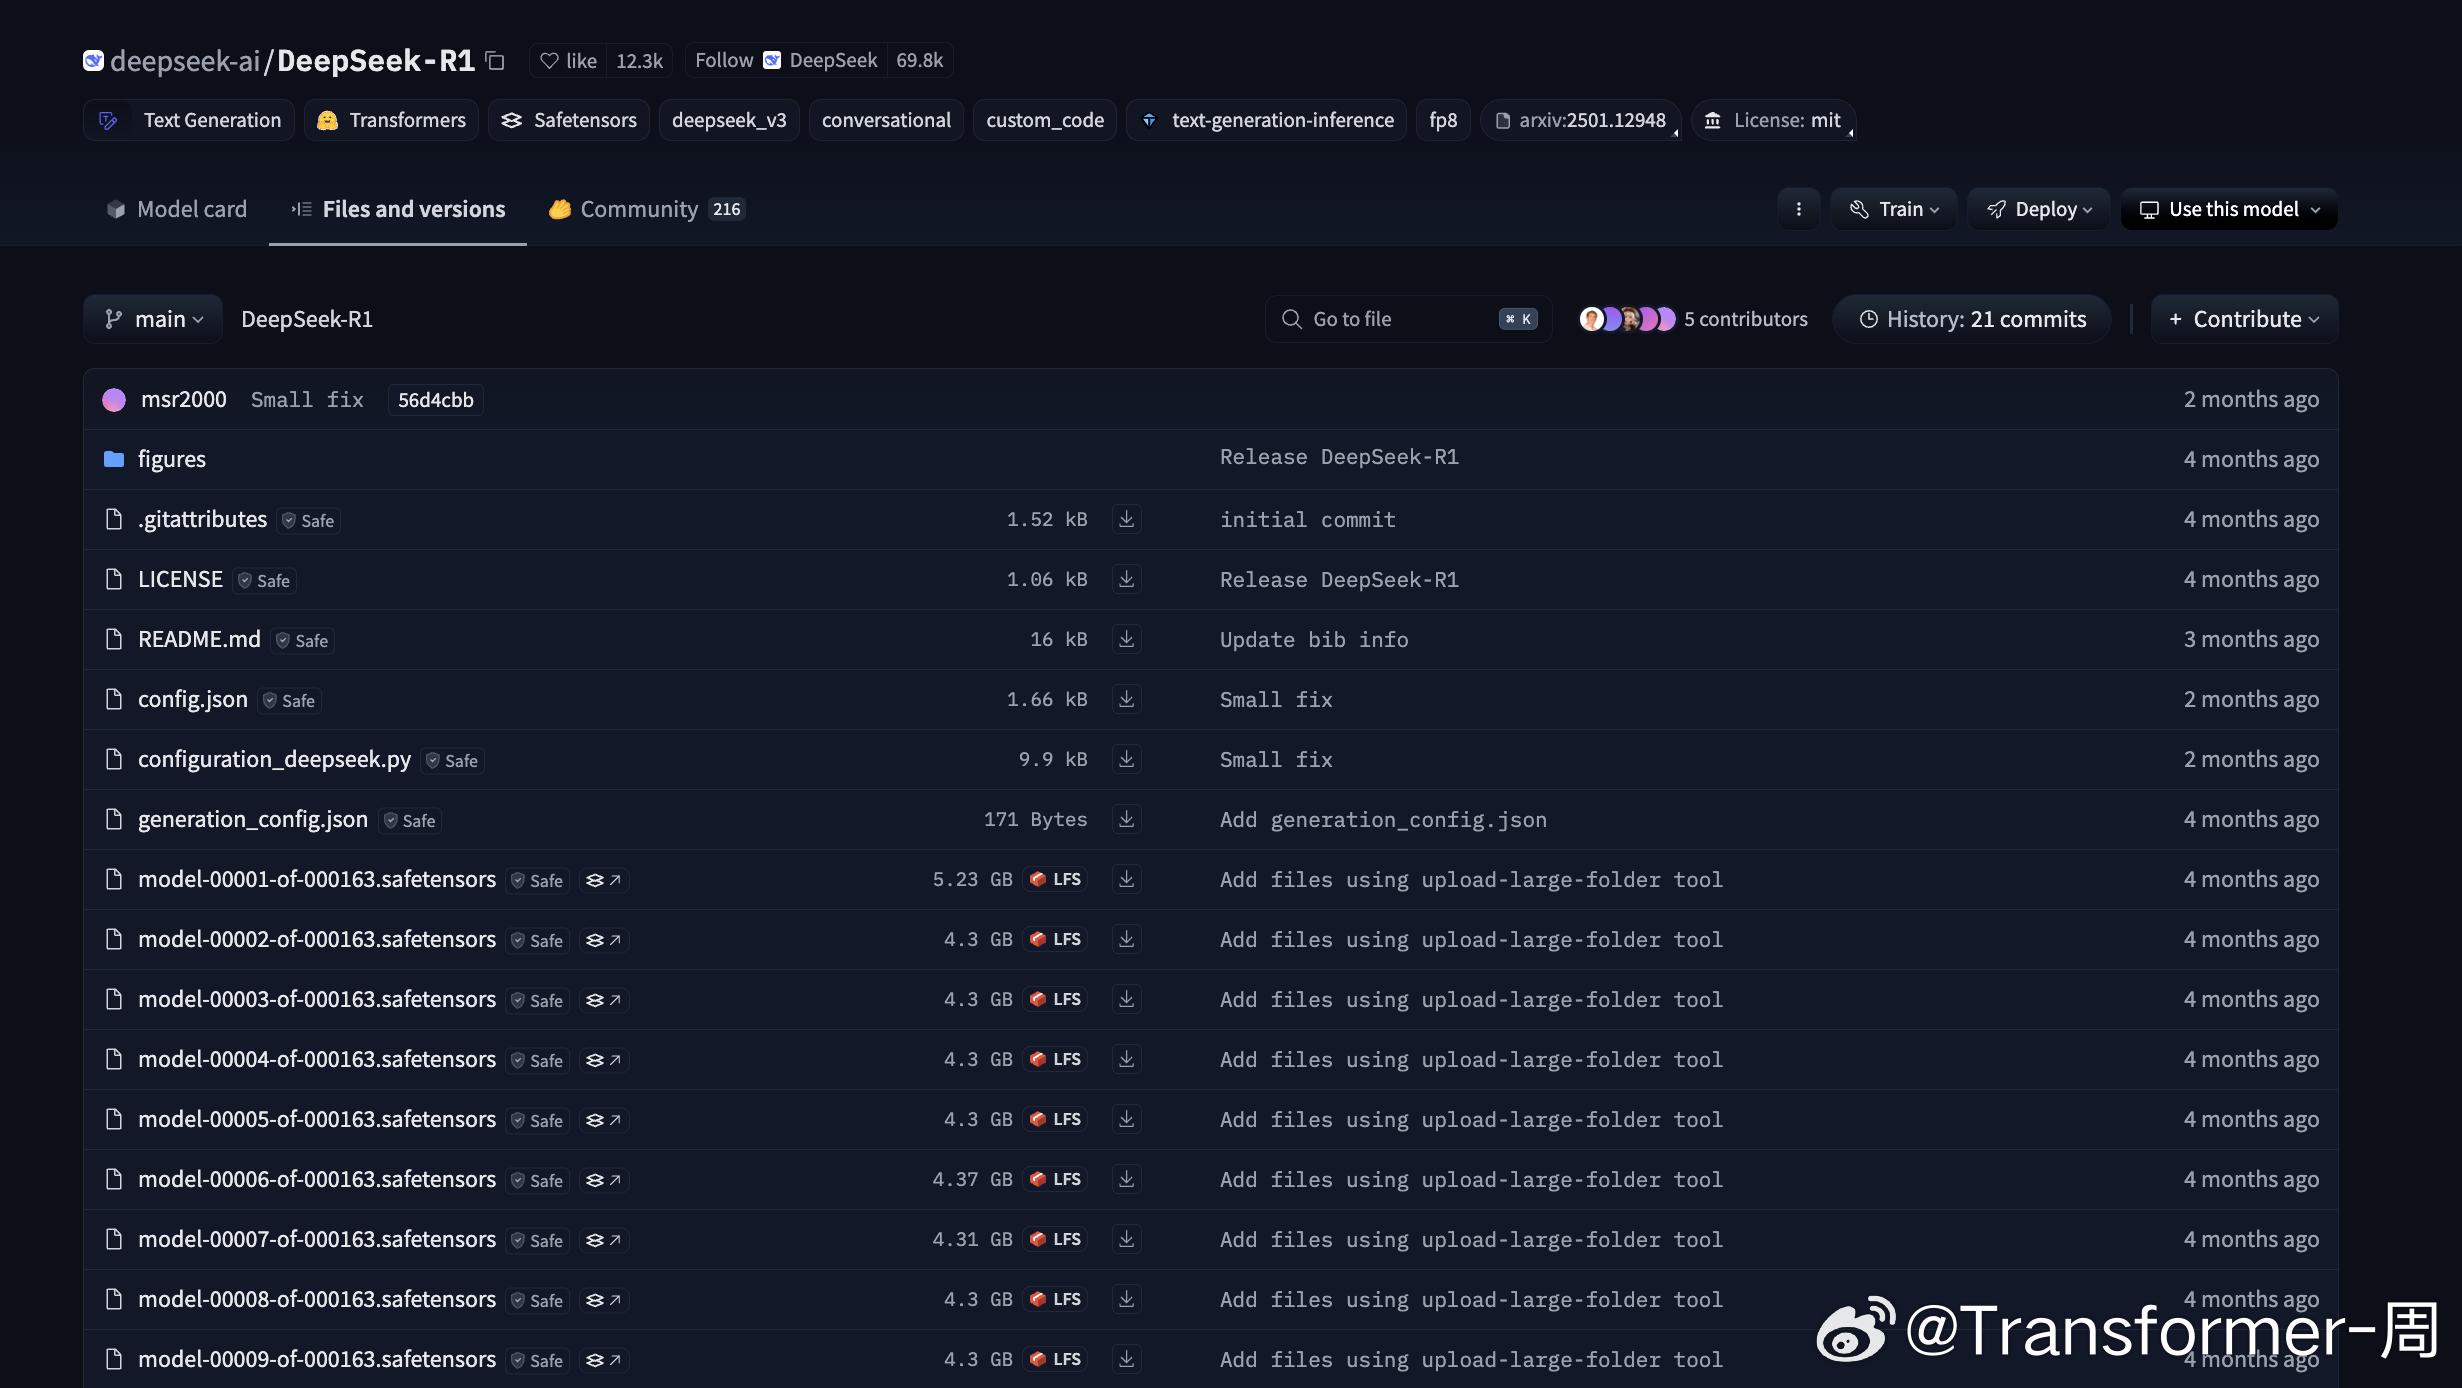Like the DeepSeek-R1 model
This screenshot has width=2462, height=1388.
(568, 61)
